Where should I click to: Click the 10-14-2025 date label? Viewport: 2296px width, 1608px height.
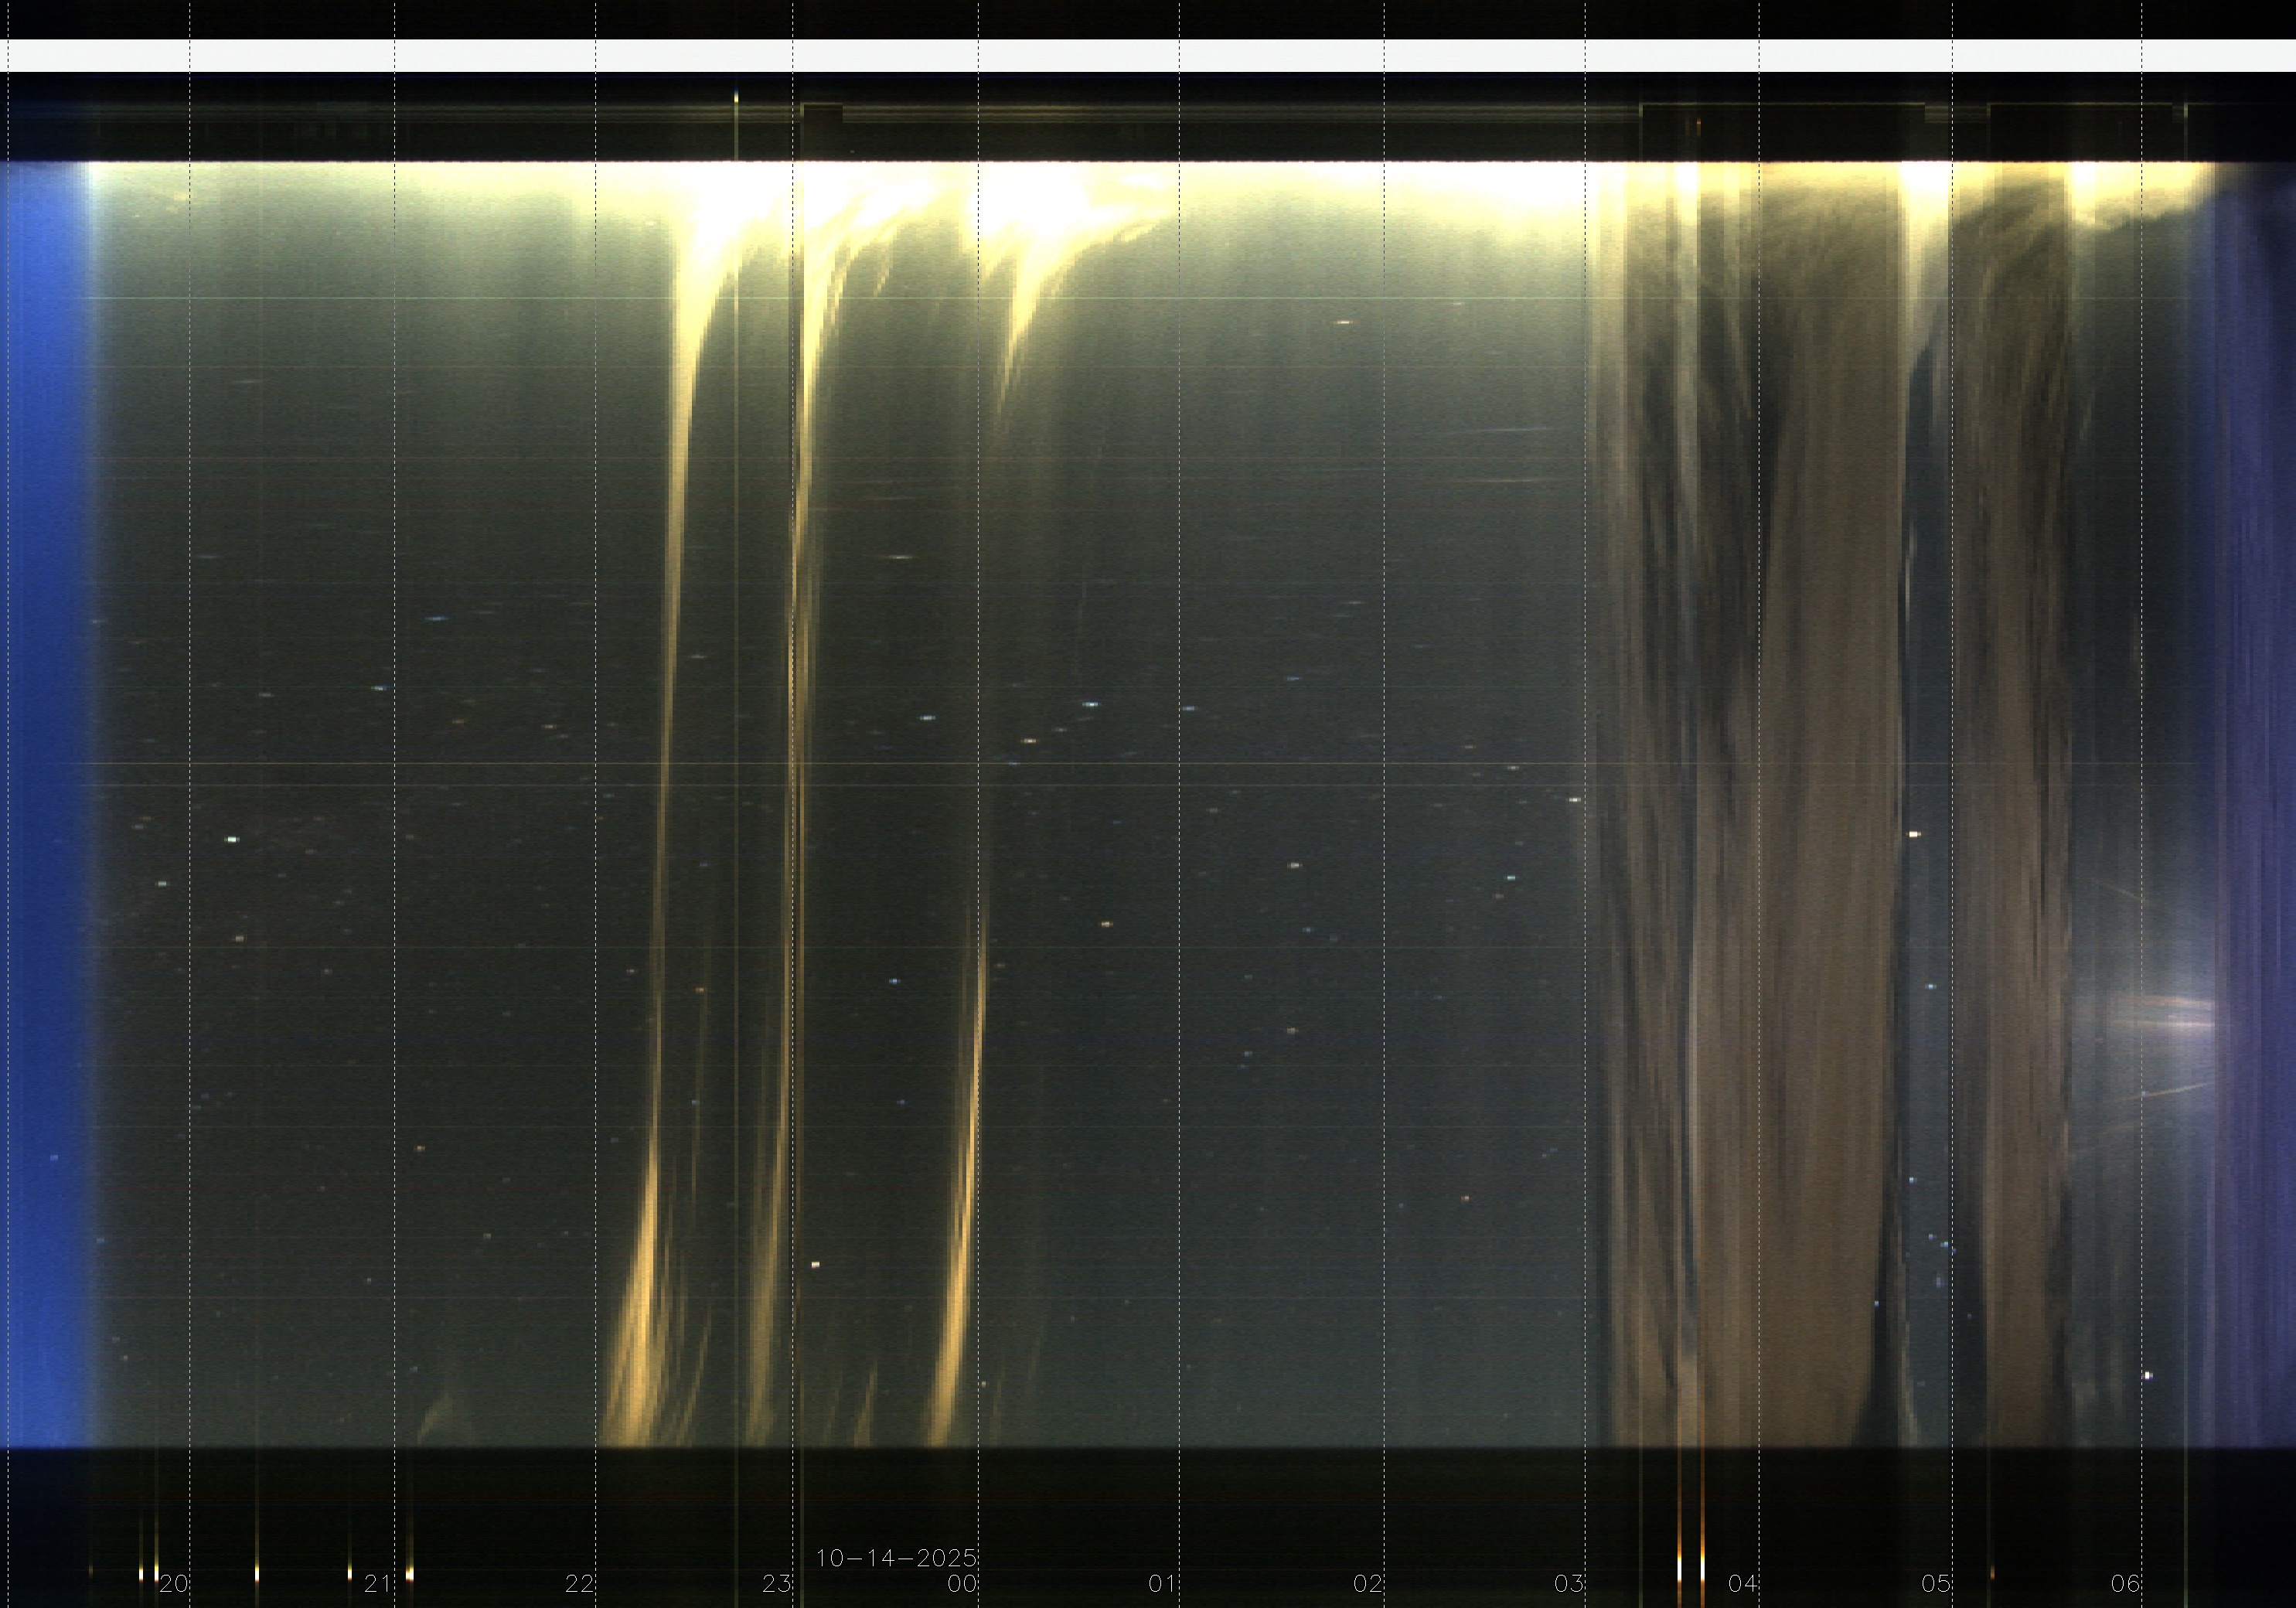click(896, 1558)
